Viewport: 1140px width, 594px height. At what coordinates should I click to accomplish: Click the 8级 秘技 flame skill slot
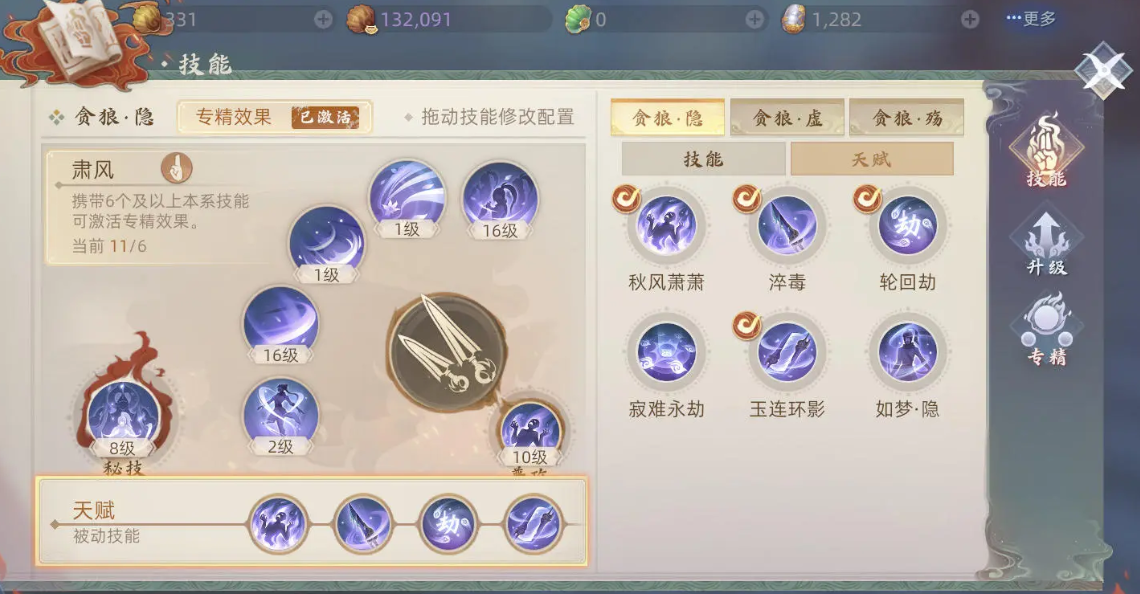click(123, 414)
